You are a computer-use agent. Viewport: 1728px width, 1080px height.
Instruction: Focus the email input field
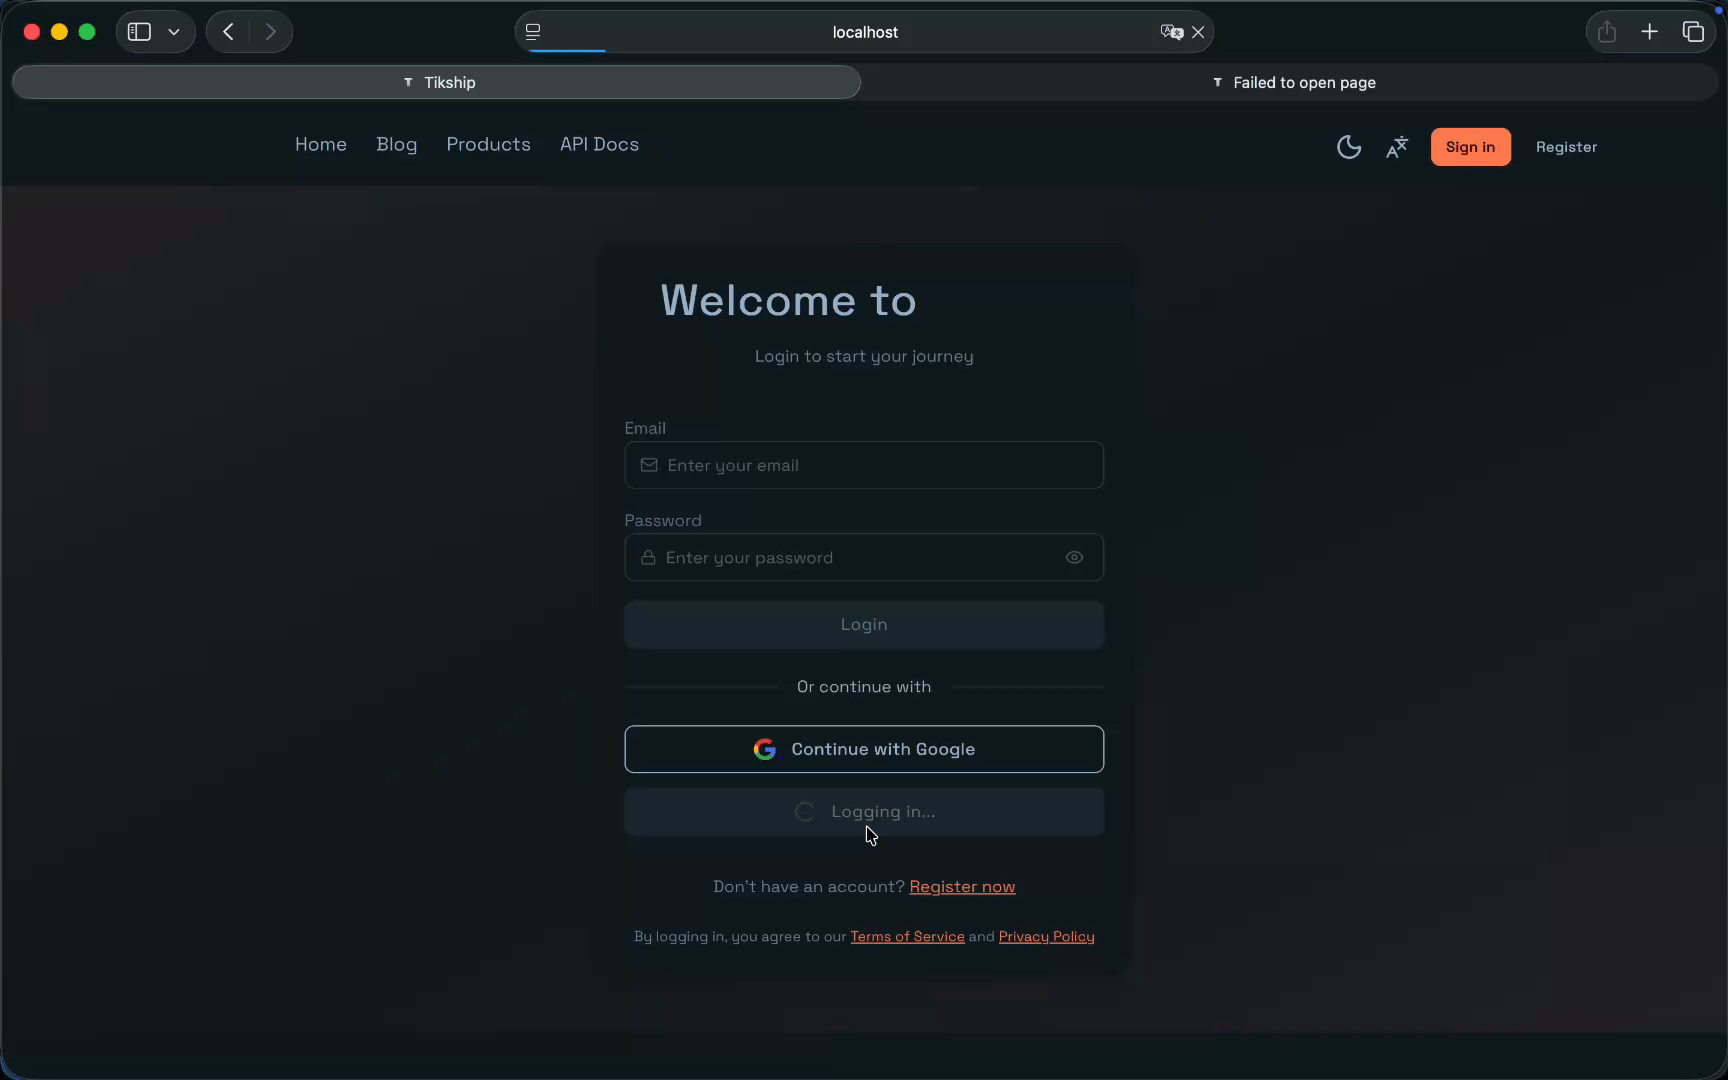coord(864,465)
